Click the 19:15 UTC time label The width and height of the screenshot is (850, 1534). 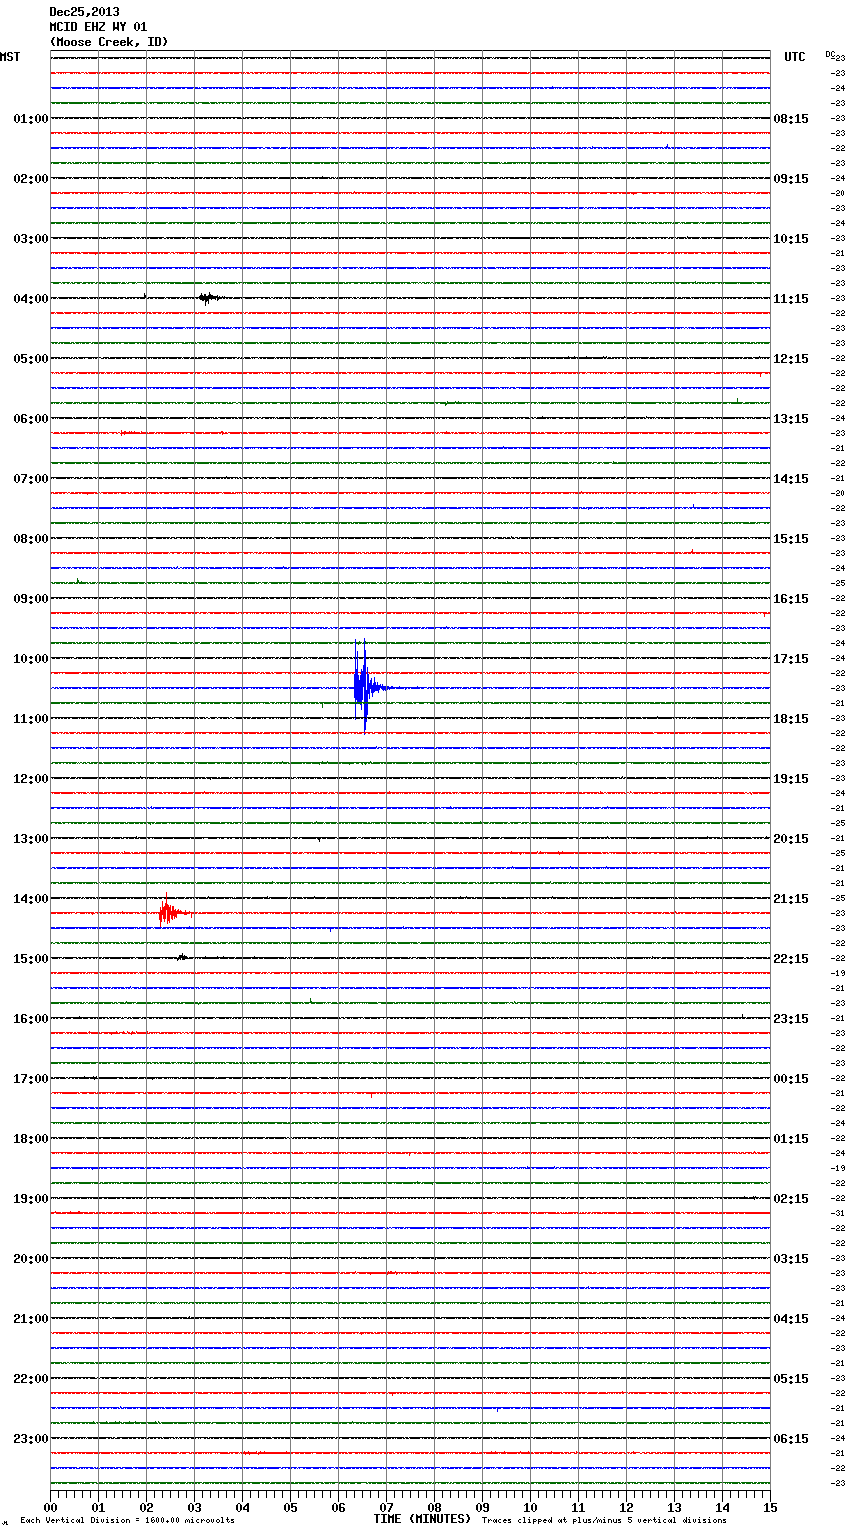(x=791, y=779)
